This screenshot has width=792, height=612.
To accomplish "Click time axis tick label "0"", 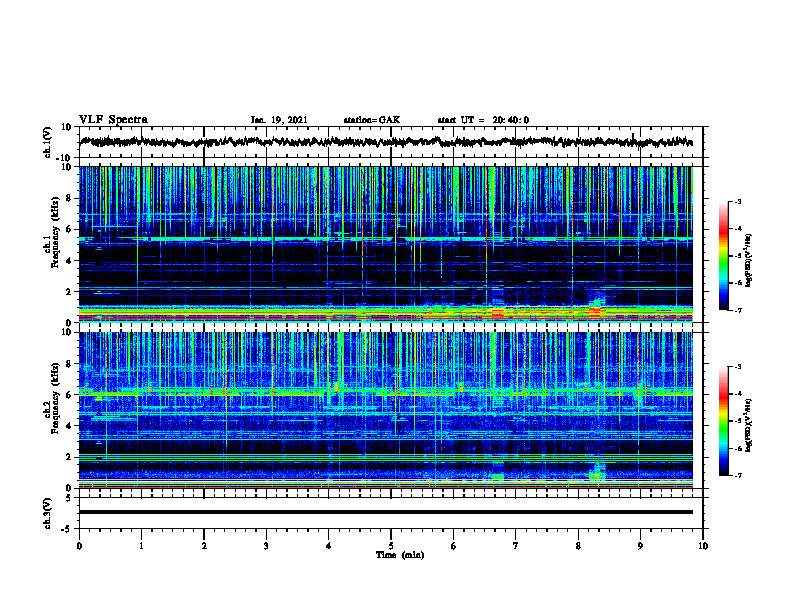I will point(79,546).
